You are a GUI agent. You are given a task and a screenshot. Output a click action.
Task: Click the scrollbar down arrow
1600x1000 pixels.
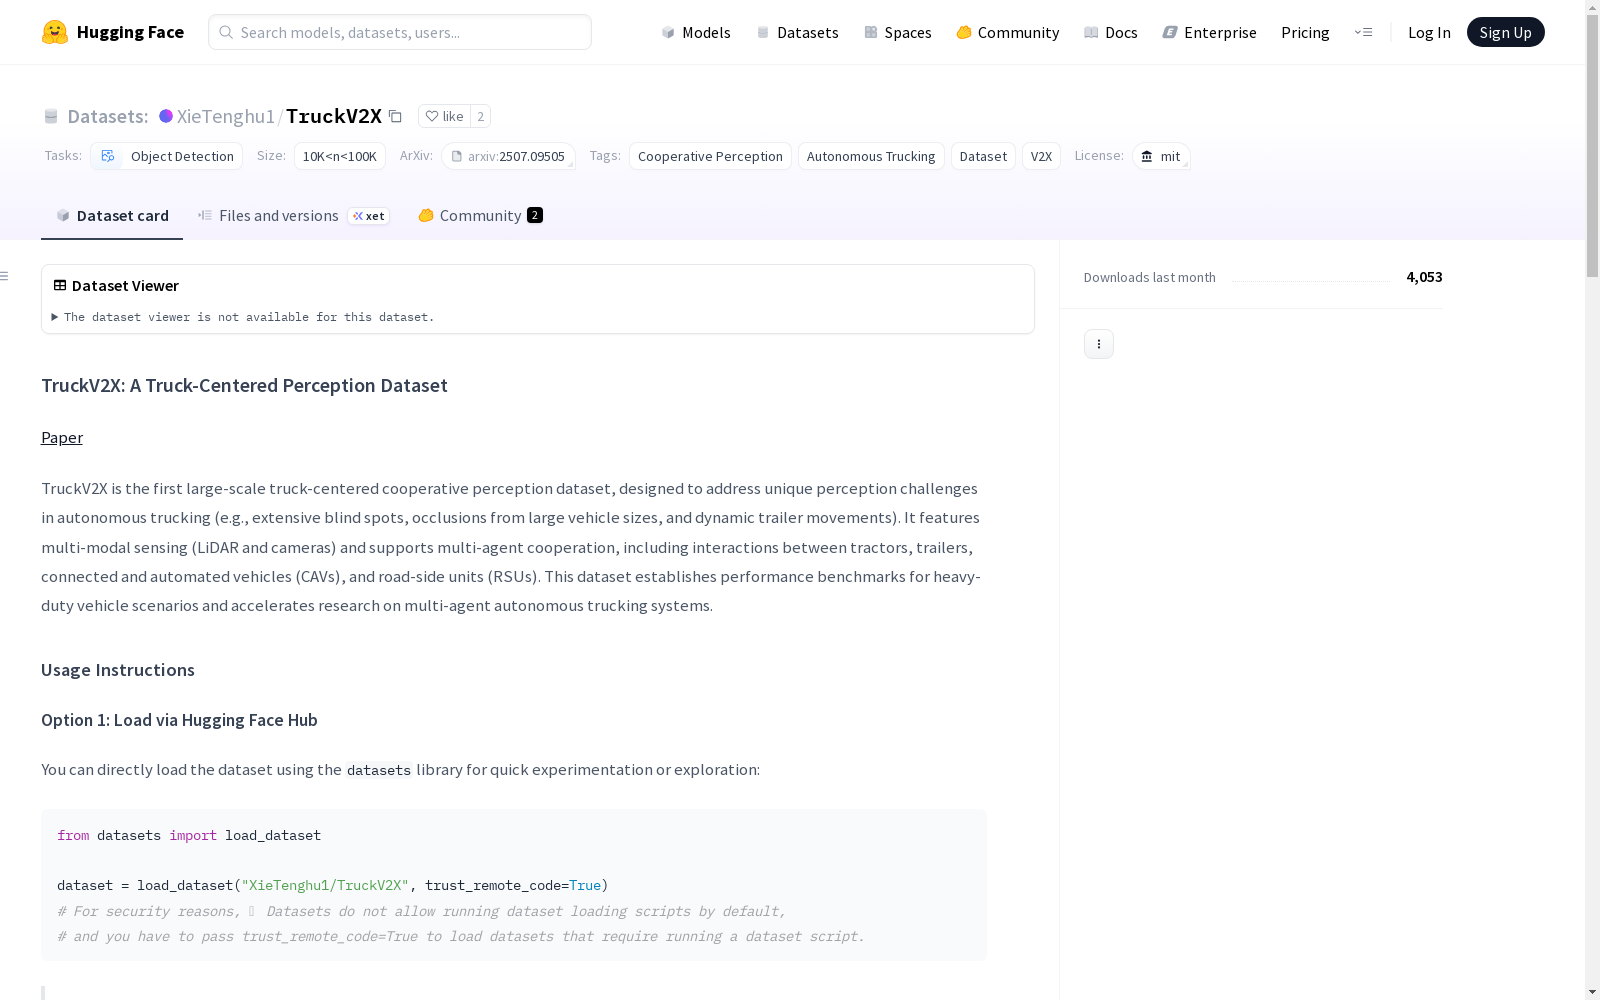click(1592, 992)
